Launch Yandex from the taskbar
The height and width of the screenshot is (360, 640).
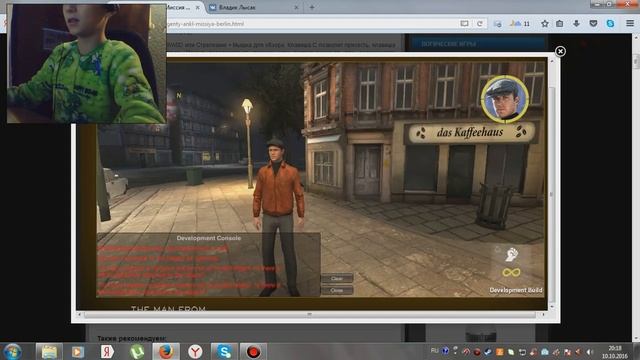point(107,351)
